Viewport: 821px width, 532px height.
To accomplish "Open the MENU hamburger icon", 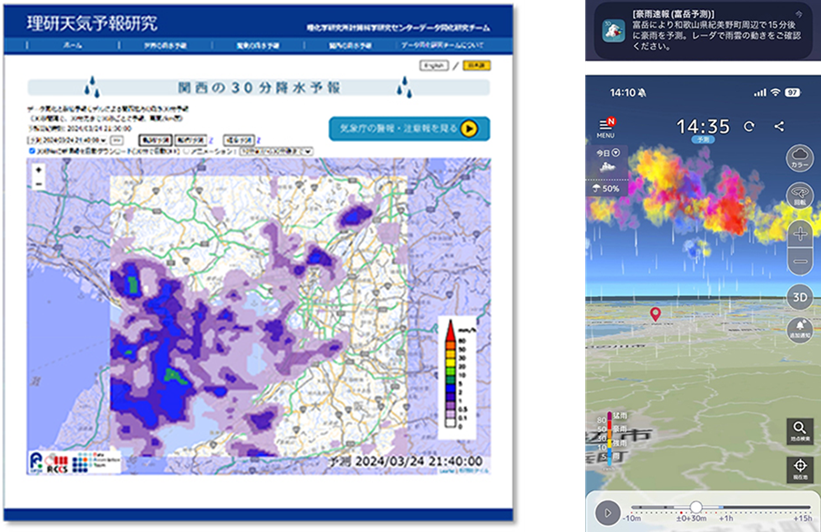I will pyautogui.click(x=605, y=127).
